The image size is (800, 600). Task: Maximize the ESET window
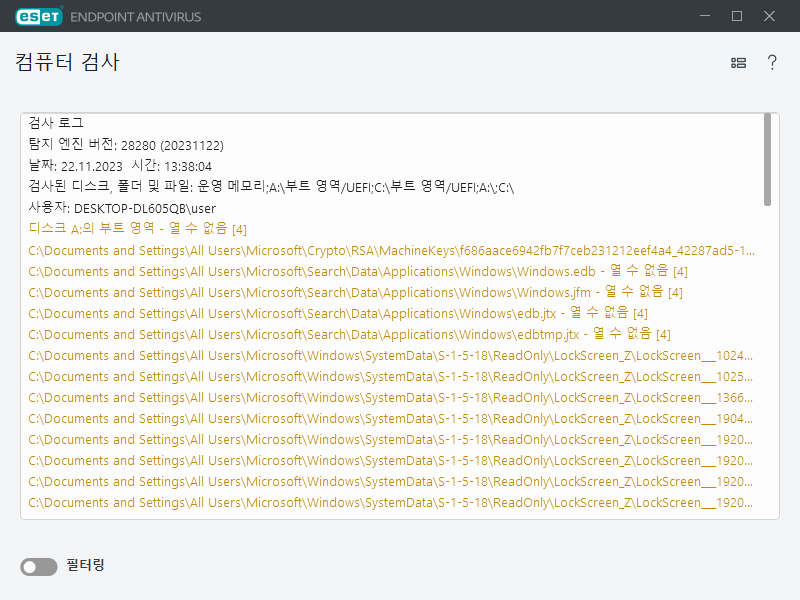coord(737,16)
